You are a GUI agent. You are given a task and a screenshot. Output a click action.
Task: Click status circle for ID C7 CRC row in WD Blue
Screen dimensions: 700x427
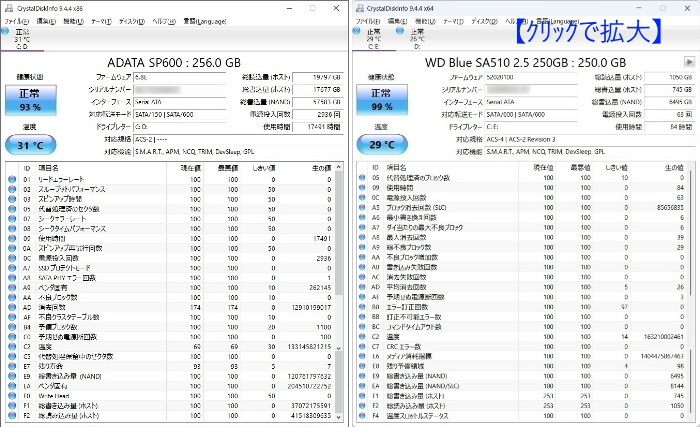(362, 346)
